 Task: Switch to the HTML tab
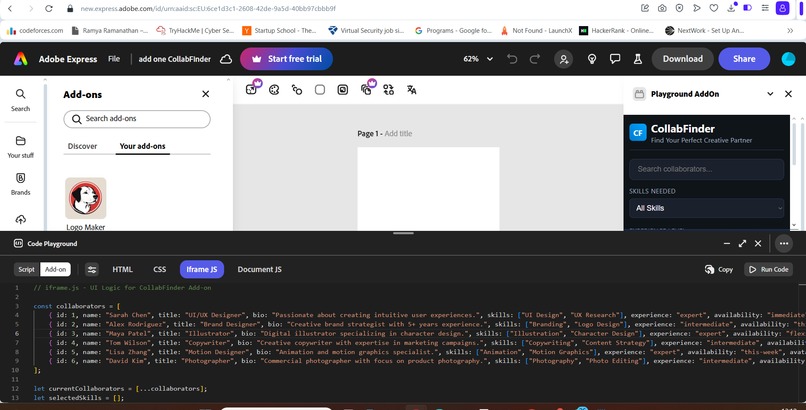pos(122,269)
